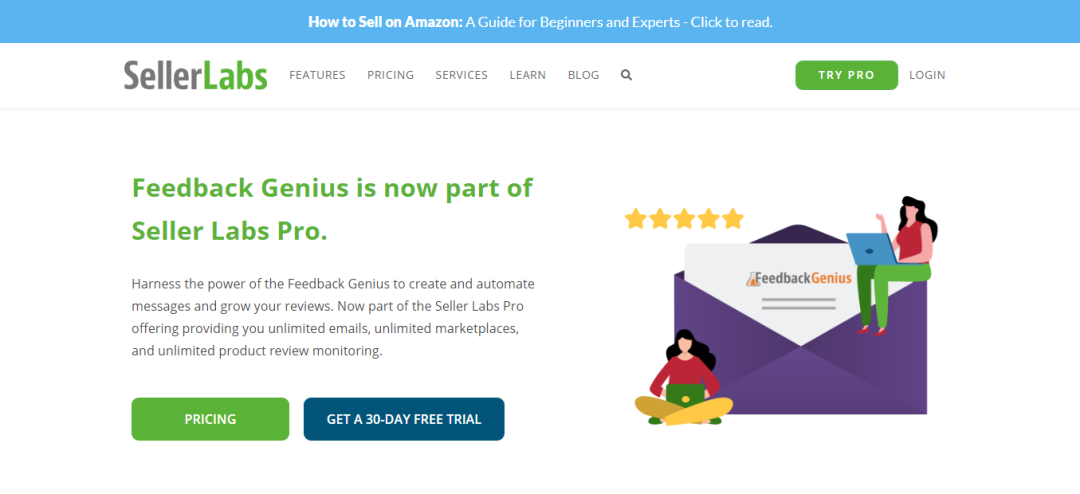
Task: Click the green Try Pro button
Action: pyautogui.click(x=847, y=75)
